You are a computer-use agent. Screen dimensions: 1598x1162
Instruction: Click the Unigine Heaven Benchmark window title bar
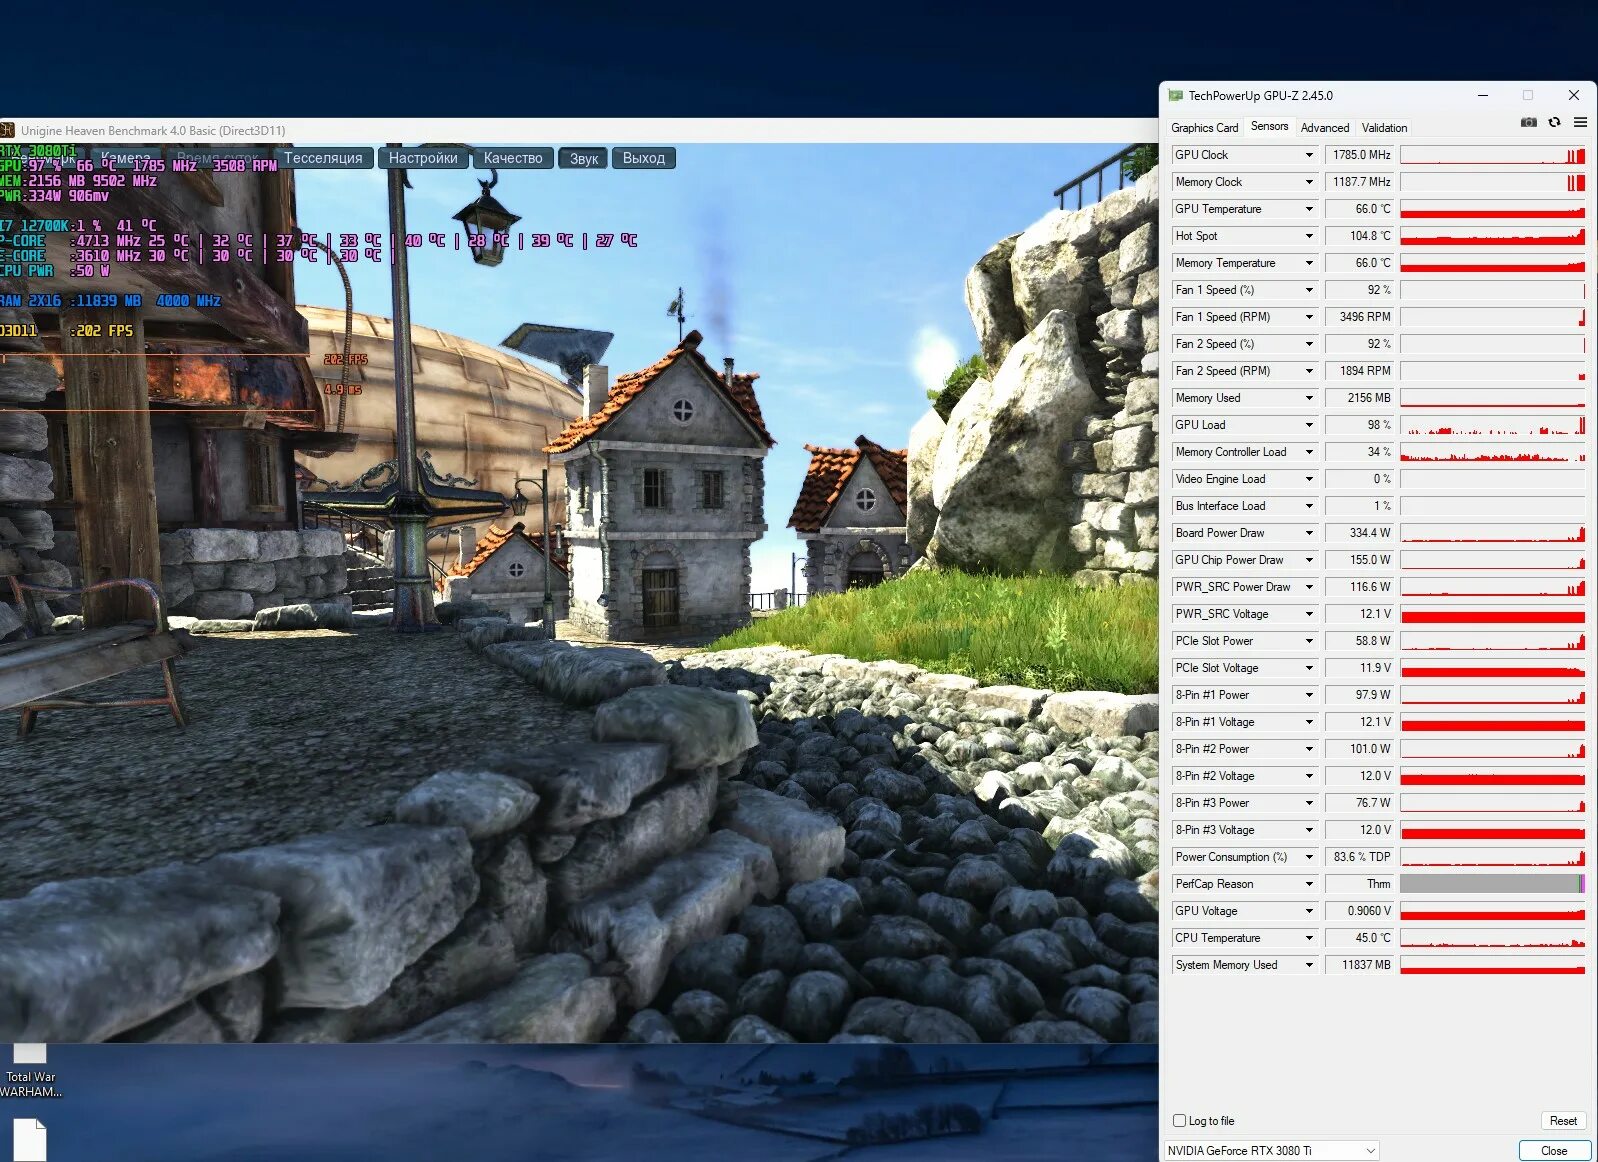click(580, 130)
